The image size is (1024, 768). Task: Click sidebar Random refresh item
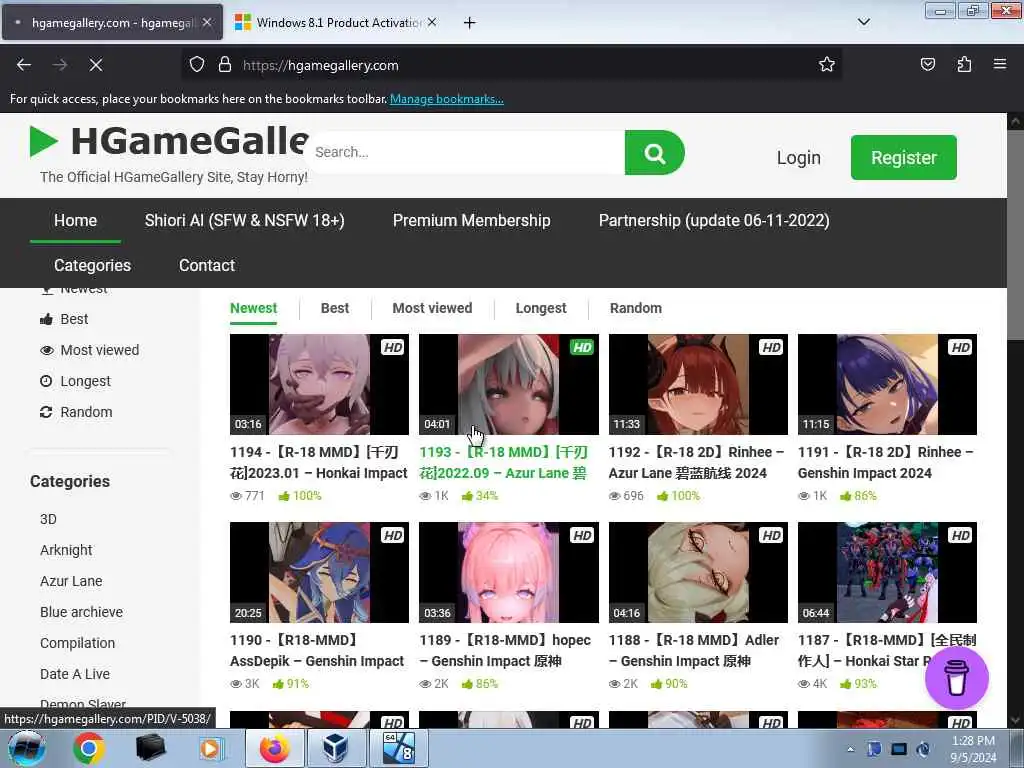76,412
